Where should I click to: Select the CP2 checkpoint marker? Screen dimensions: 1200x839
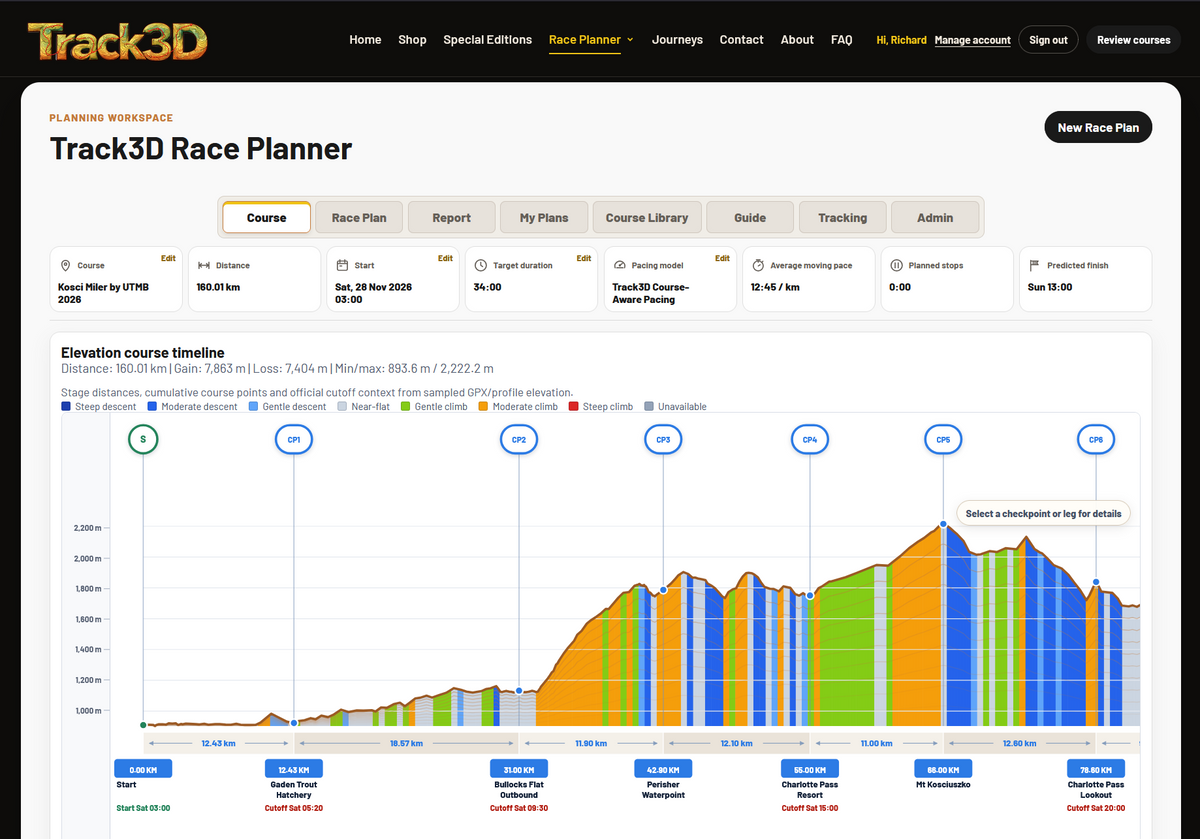tap(519, 440)
